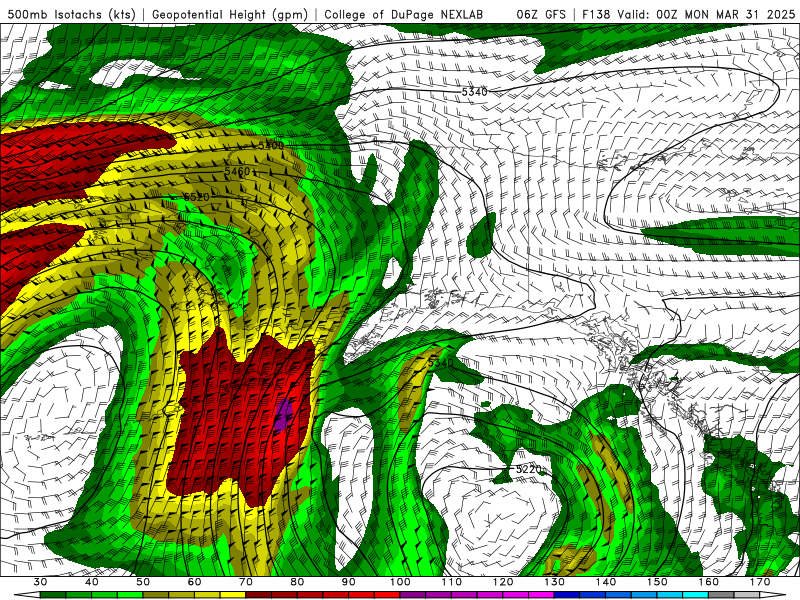Viewport: 800px width, 600px height.
Task: Click the dark green legend swatch at 30 knots
Action: pyautogui.click(x=53, y=595)
